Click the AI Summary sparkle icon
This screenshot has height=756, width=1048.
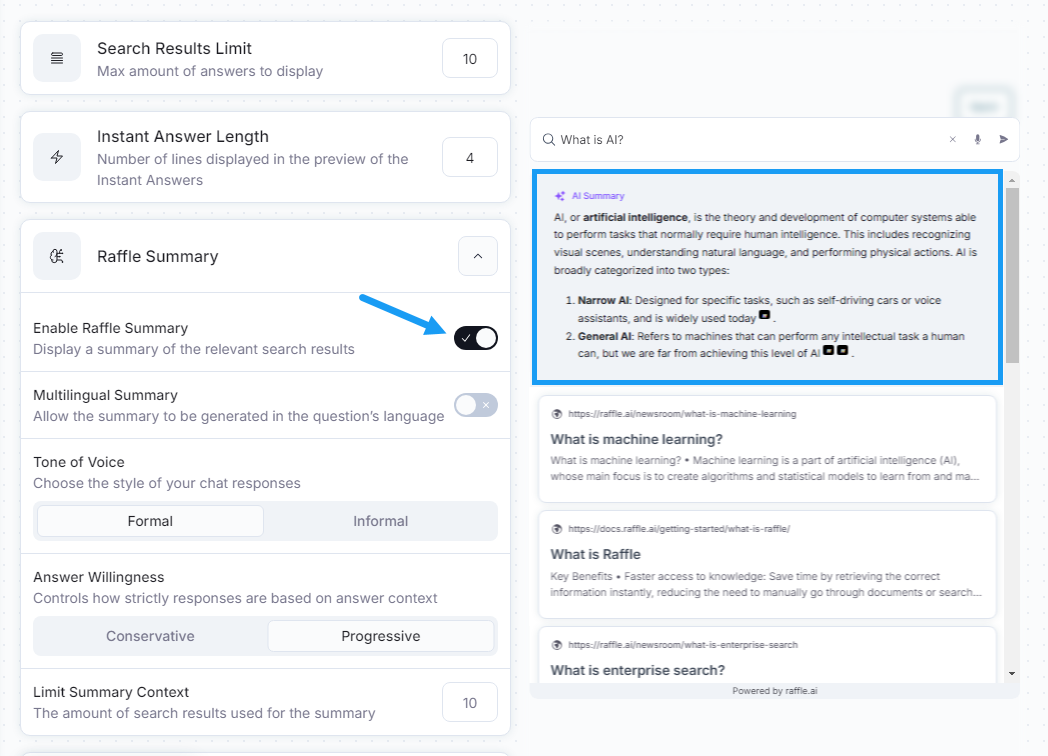pyautogui.click(x=559, y=196)
